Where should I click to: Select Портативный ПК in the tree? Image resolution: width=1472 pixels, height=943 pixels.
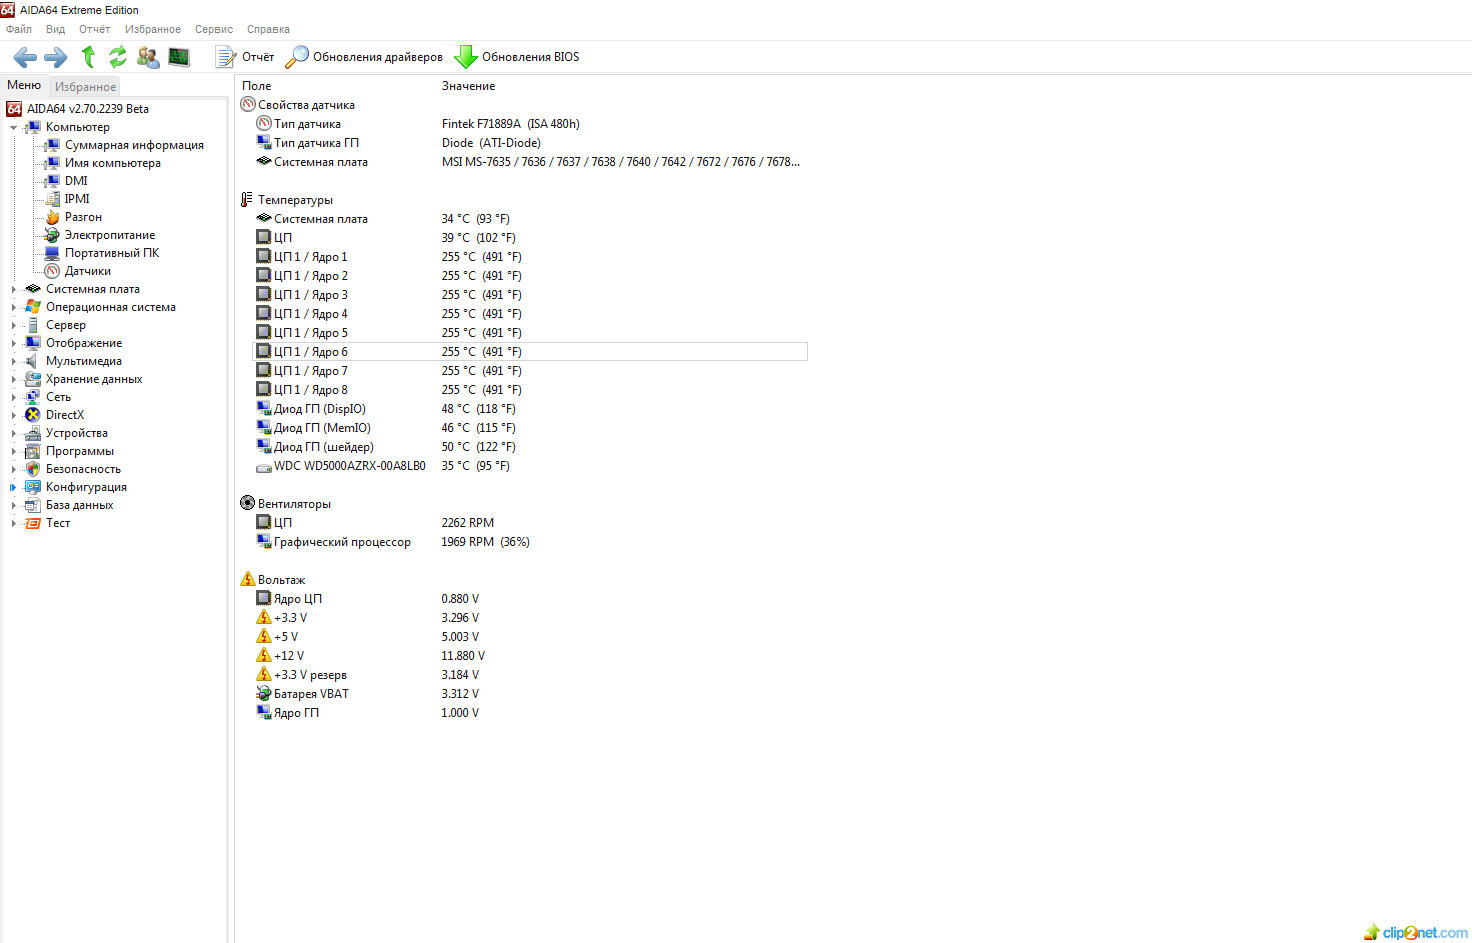point(112,253)
